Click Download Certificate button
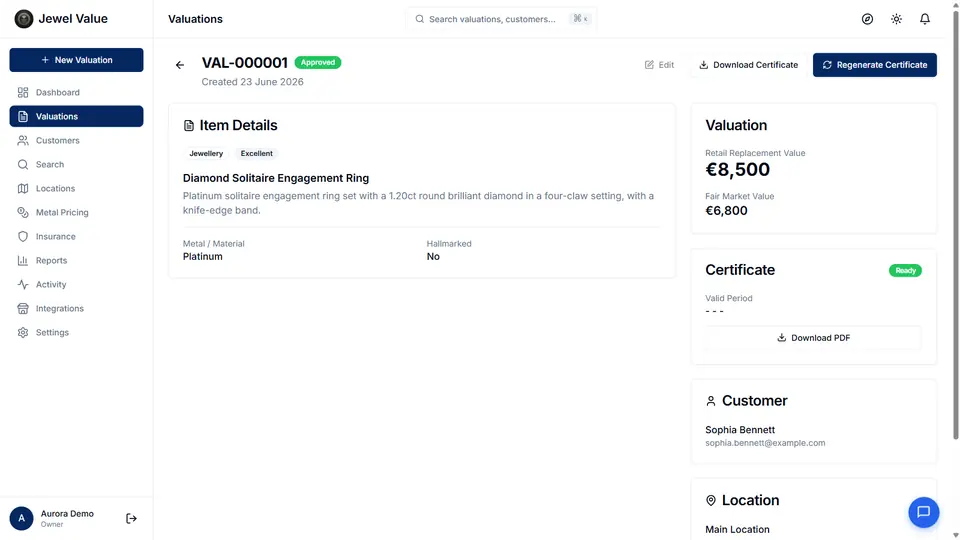 click(x=748, y=65)
